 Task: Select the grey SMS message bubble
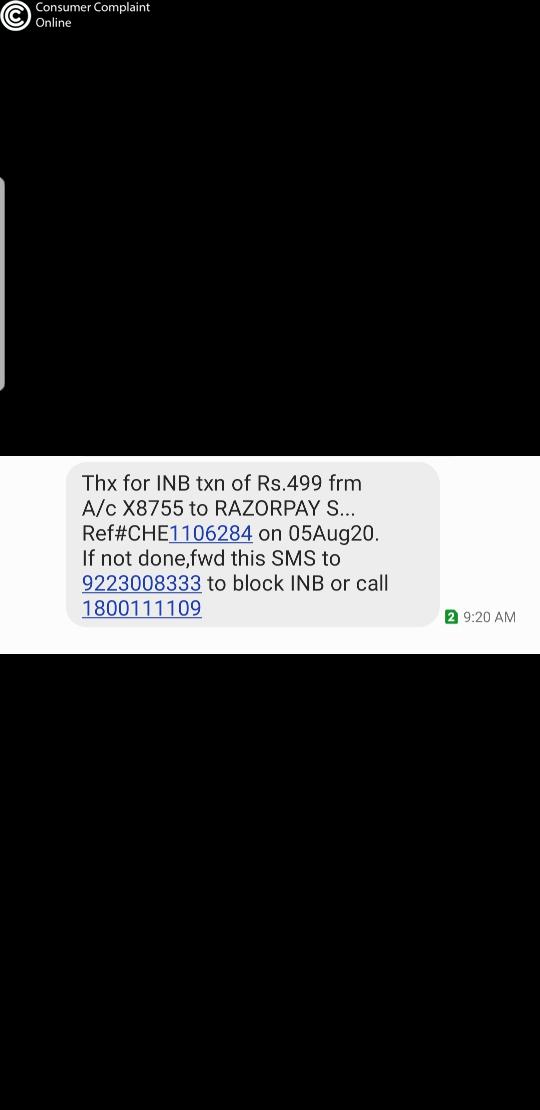point(253,544)
